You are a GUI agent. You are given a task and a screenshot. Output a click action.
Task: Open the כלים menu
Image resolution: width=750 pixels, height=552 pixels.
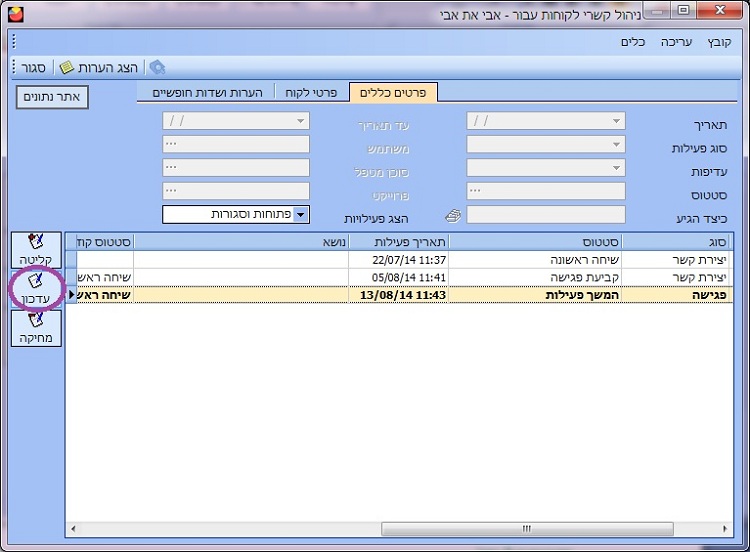coord(633,42)
